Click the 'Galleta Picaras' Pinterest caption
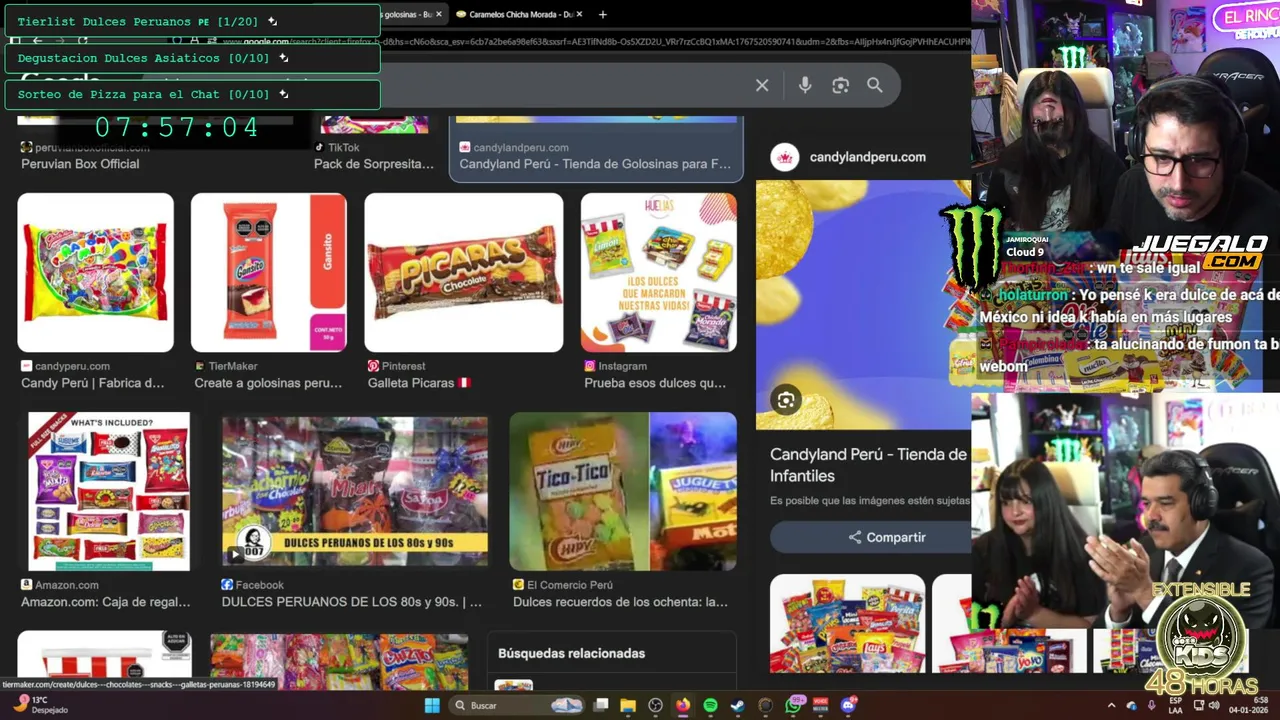Screen dimensions: 1280x720 [418, 383]
